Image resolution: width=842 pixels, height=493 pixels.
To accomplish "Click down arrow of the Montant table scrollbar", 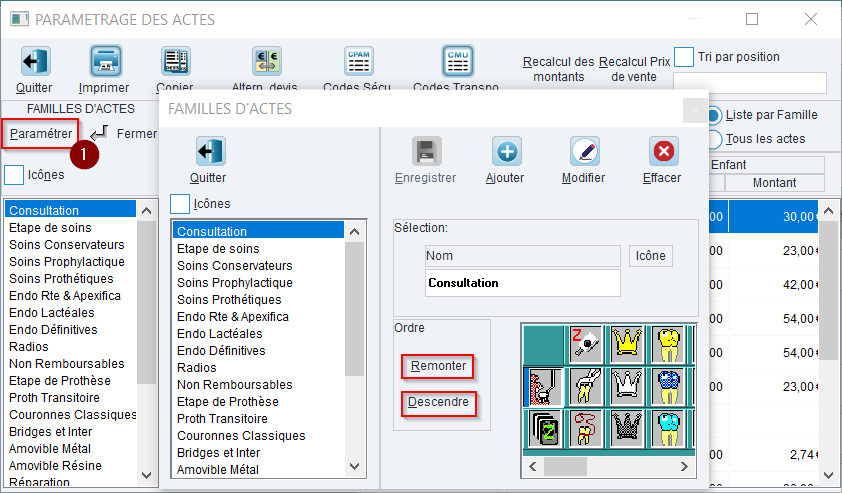I will point(828,475).
